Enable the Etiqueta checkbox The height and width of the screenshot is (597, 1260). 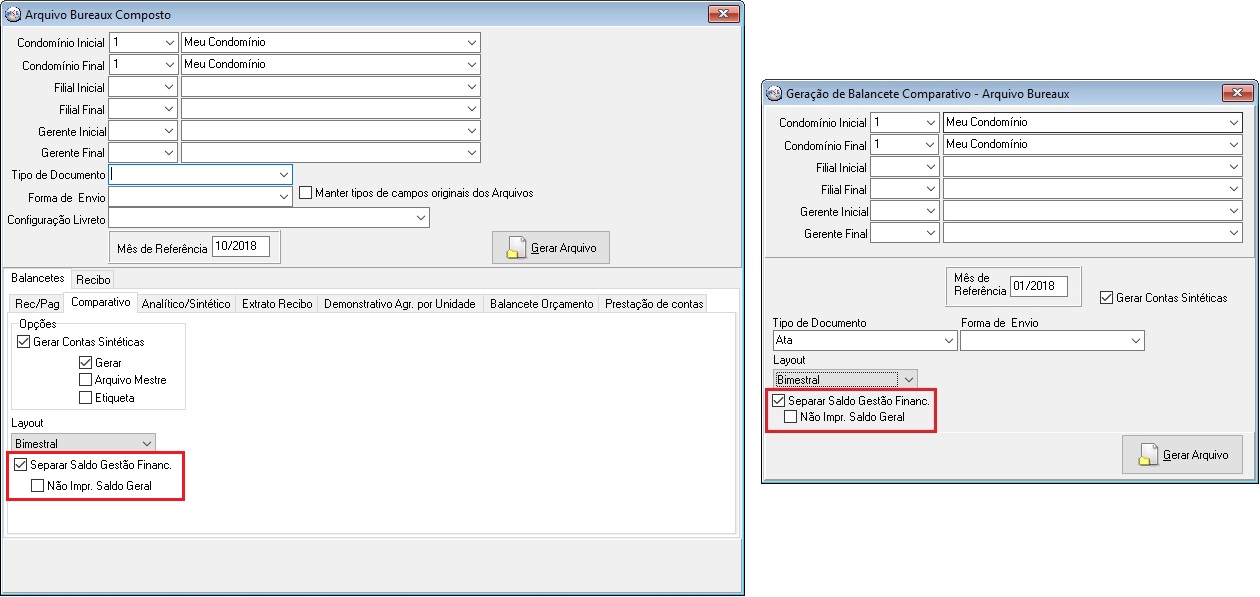[x=85, y=398]
